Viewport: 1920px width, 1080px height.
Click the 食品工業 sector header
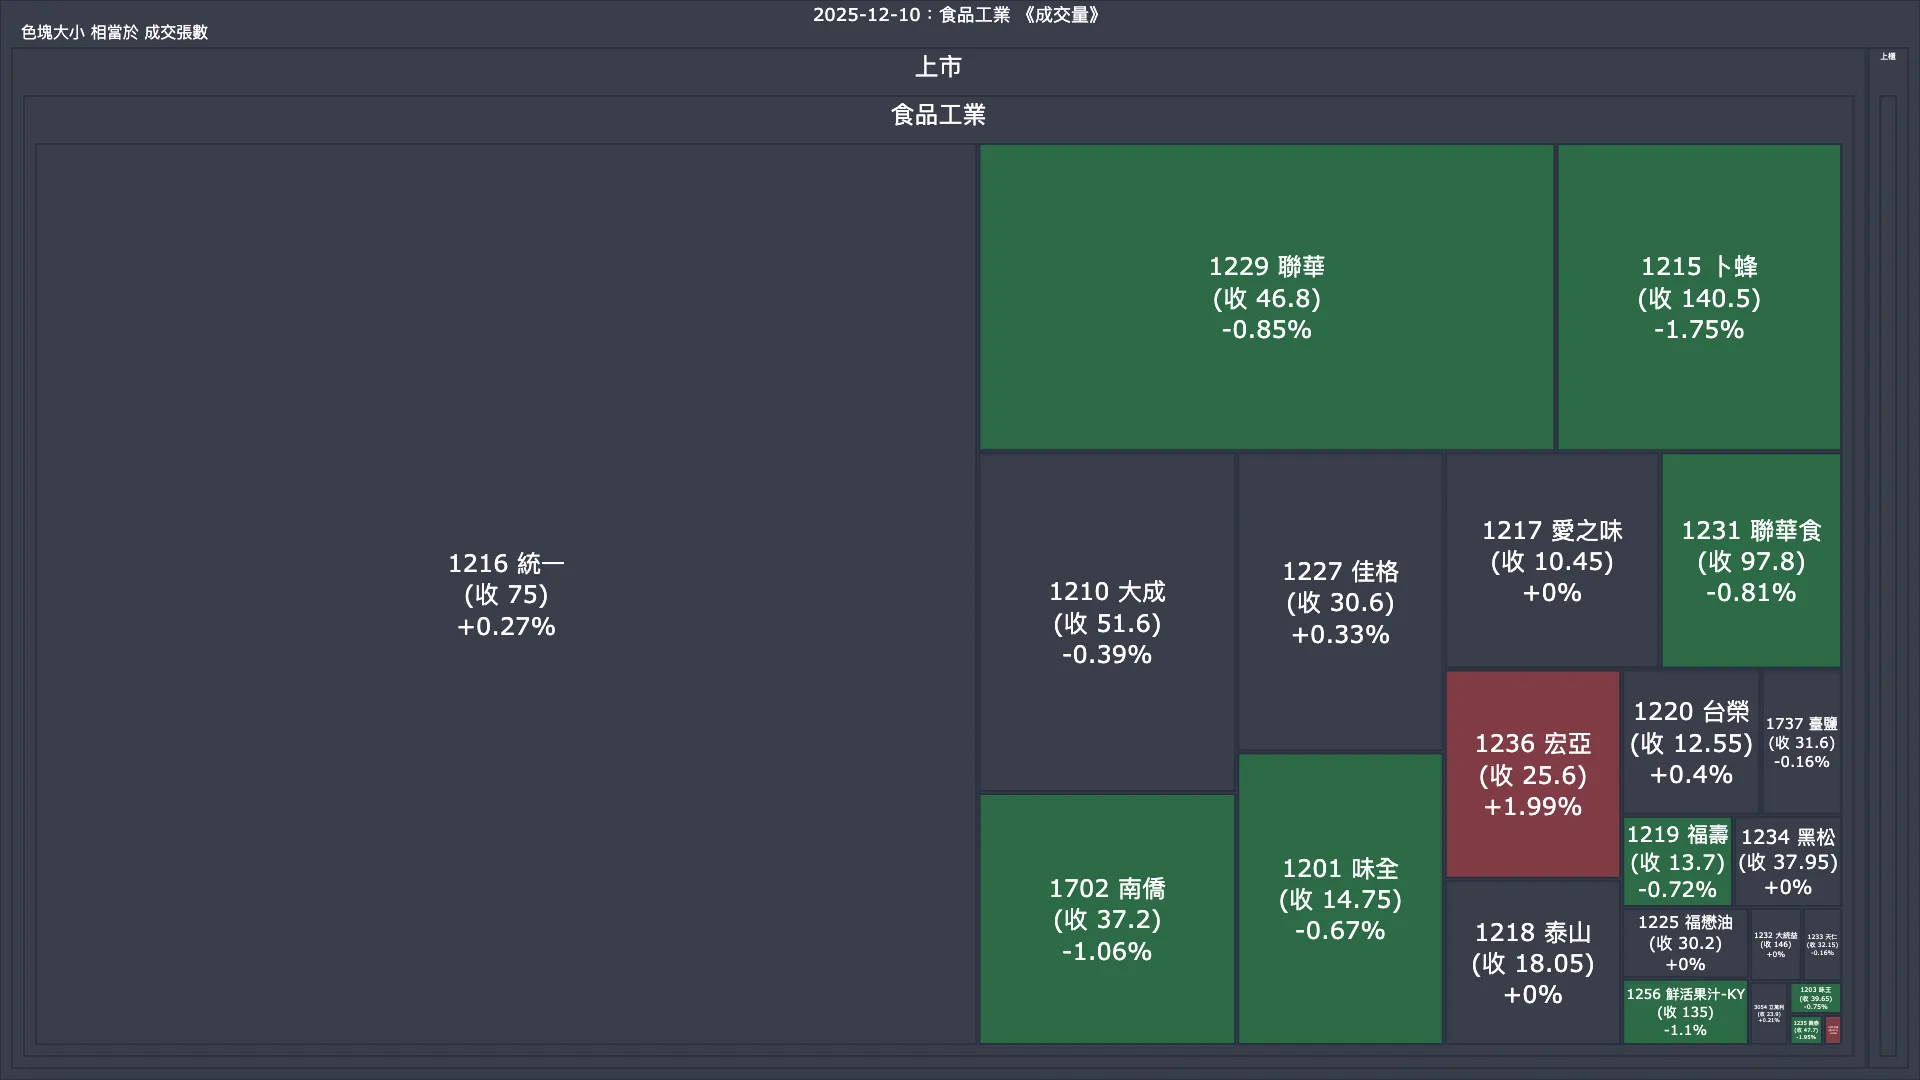[938, 115]
